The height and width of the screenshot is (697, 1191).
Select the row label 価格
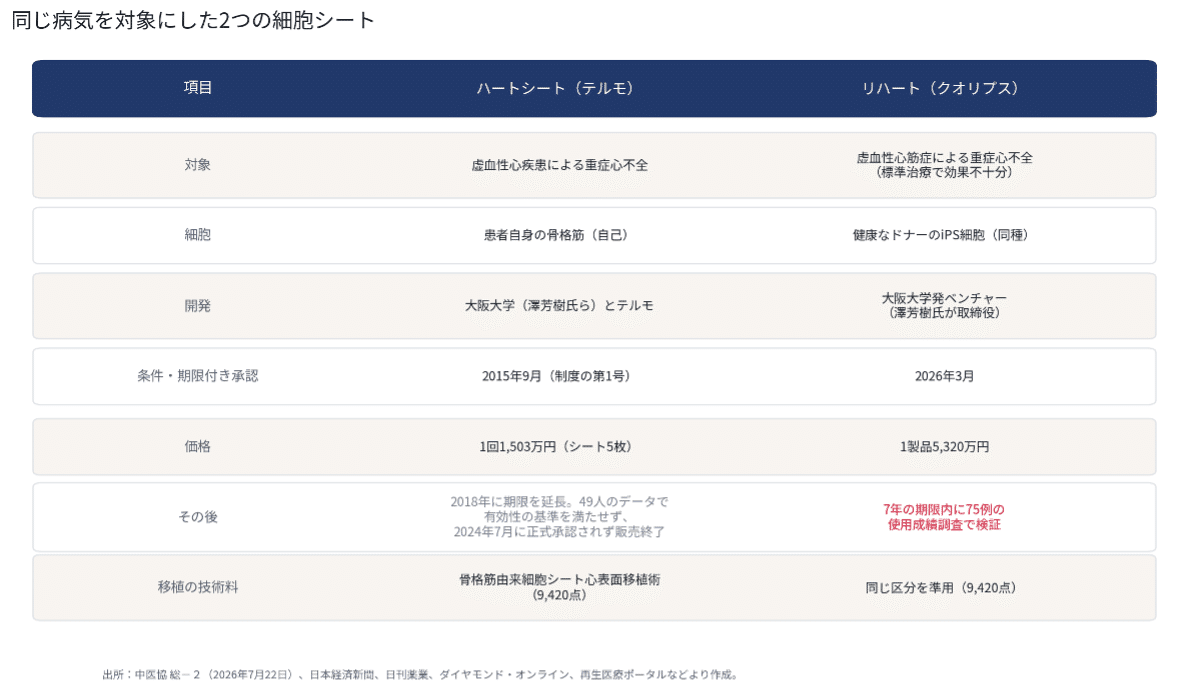[197, 446]
